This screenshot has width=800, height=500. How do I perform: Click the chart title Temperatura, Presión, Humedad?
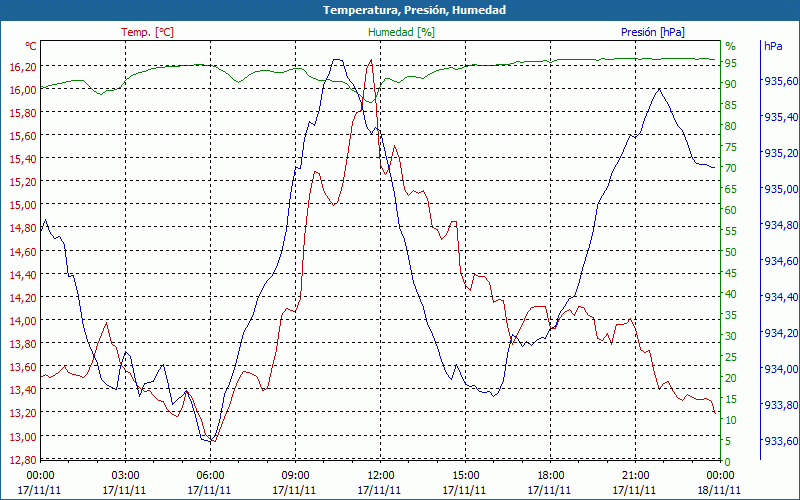414,10
